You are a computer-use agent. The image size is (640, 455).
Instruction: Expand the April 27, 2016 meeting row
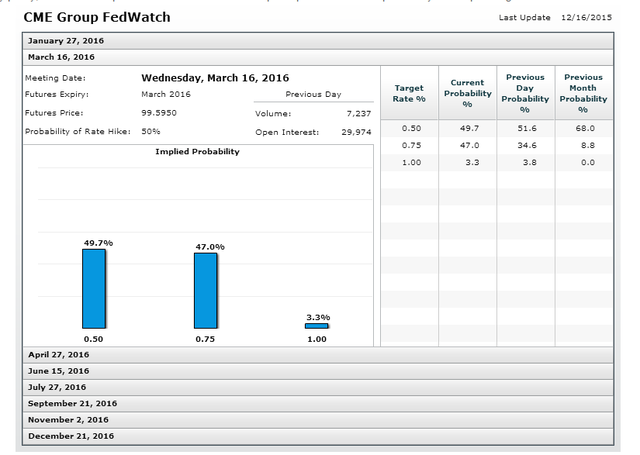(x=318, y=355)
